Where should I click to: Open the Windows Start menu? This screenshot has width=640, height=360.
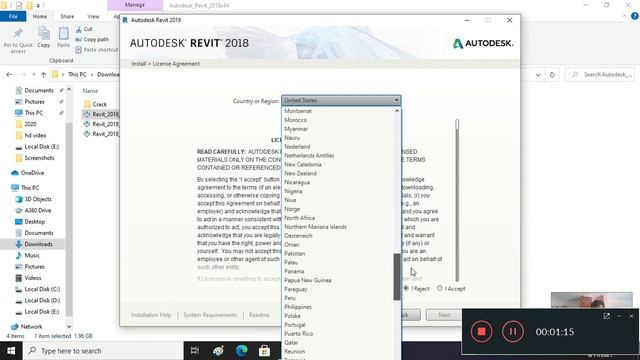(x=11, y=351)
